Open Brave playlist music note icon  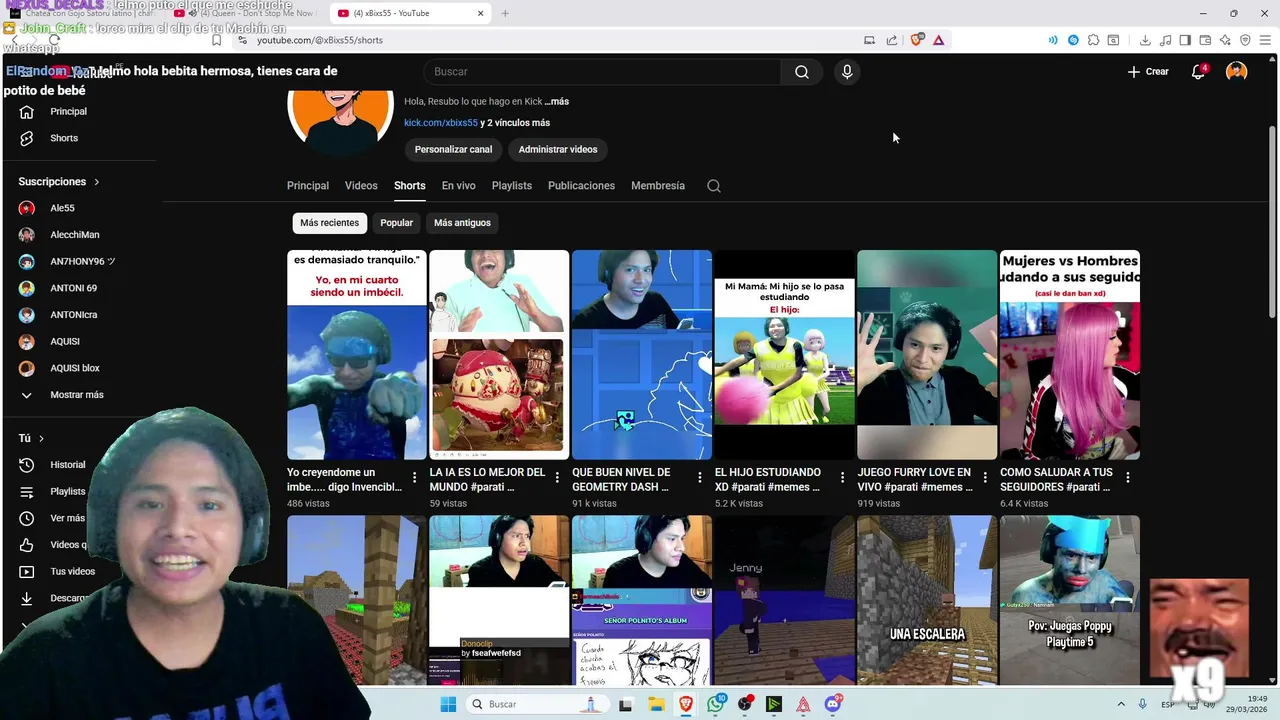(1166, 40)
